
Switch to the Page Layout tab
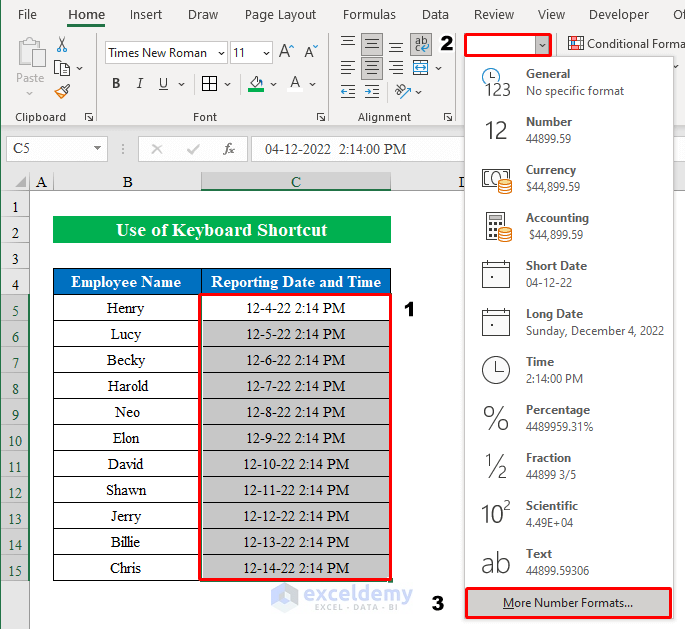[x=280, y=15]
